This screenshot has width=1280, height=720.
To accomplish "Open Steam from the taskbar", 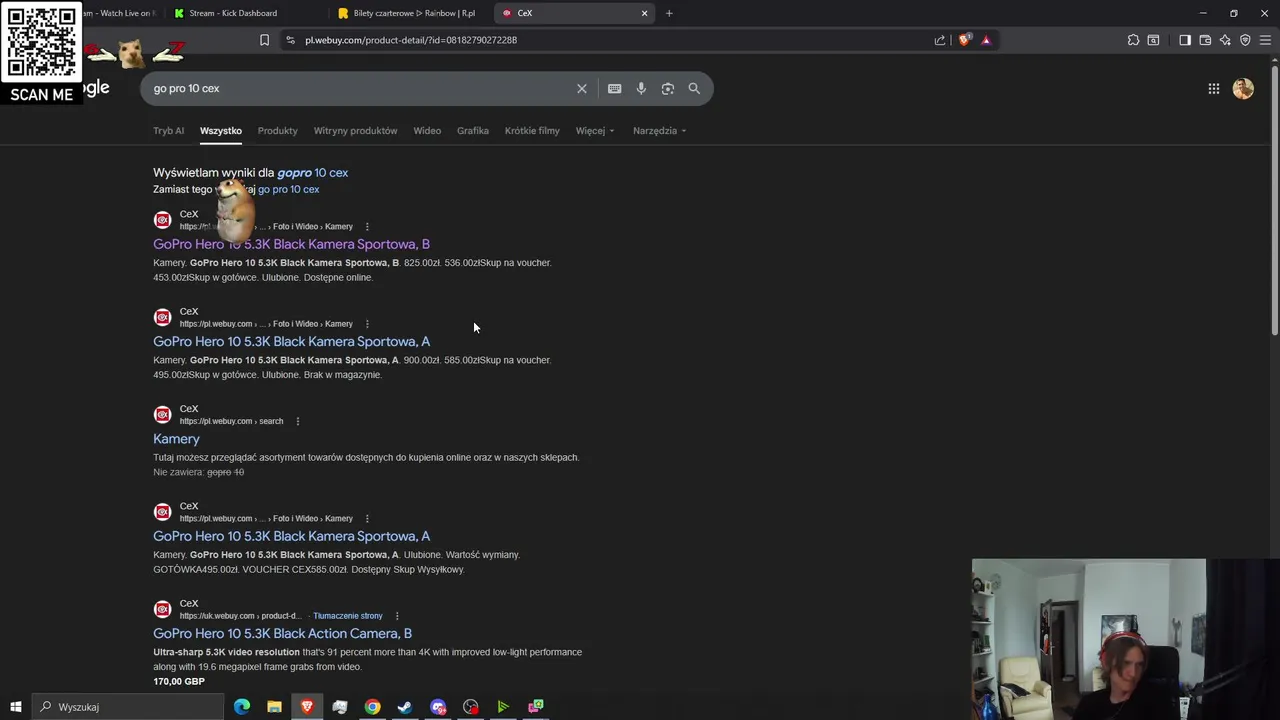I will 405,707.
